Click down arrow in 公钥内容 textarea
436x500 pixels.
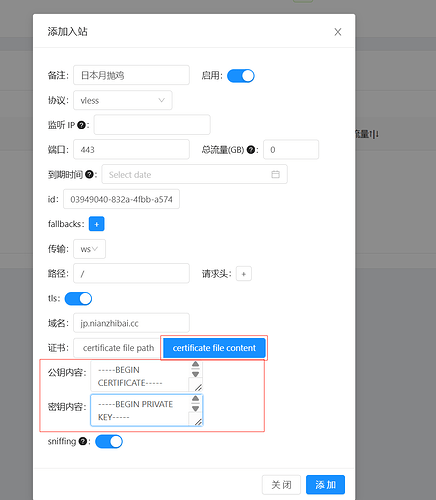pos(196,374)
